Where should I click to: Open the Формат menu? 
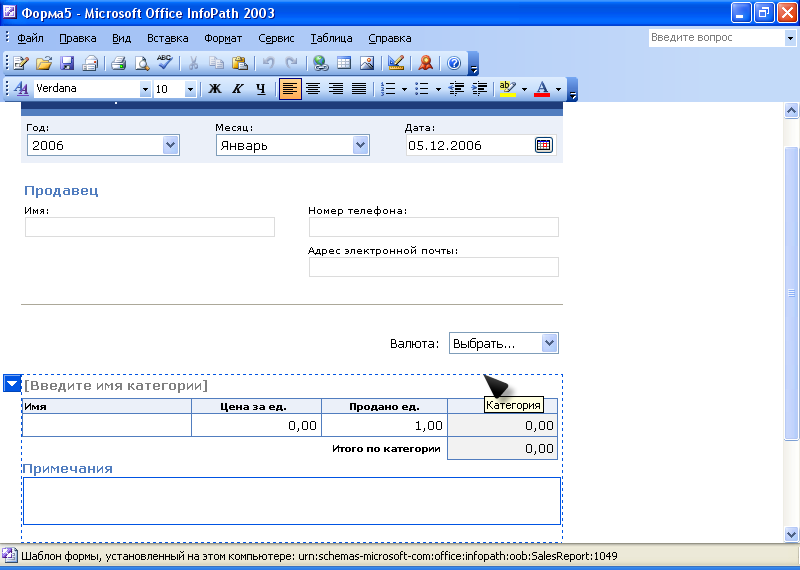point(222,38)
